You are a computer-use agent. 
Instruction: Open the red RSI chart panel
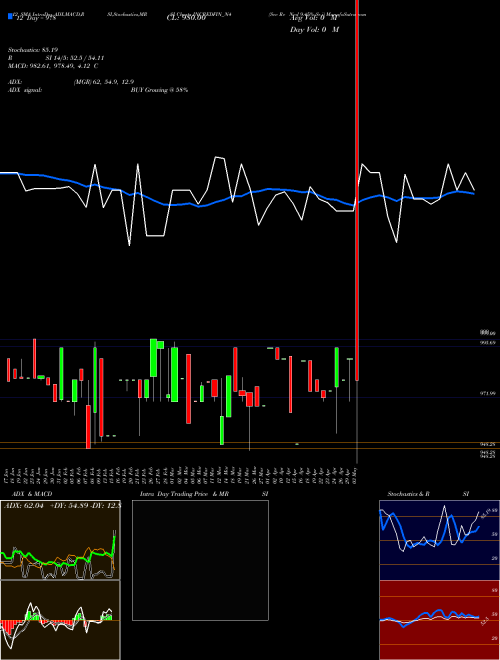[439, 620]
